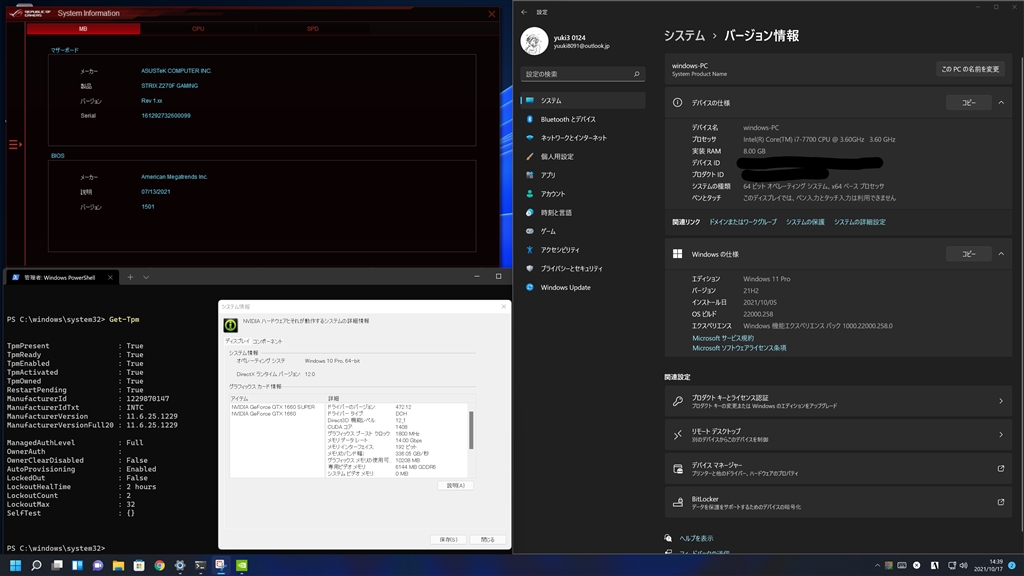Expand the リモート デスクトップ entry
The image size is (1024, 576).
[1001, 434]
